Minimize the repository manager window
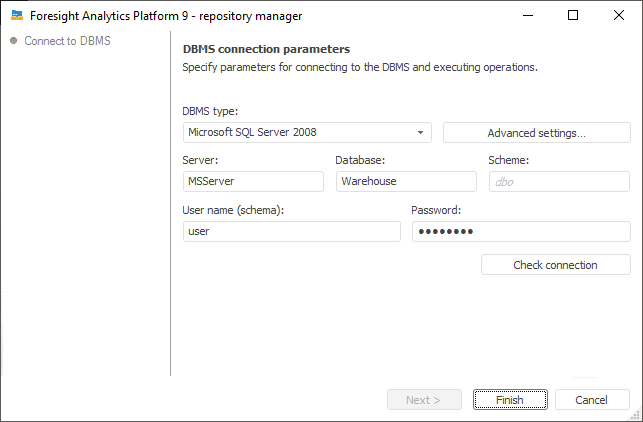This screenshot has height=422, width=643. click(526, 16)
